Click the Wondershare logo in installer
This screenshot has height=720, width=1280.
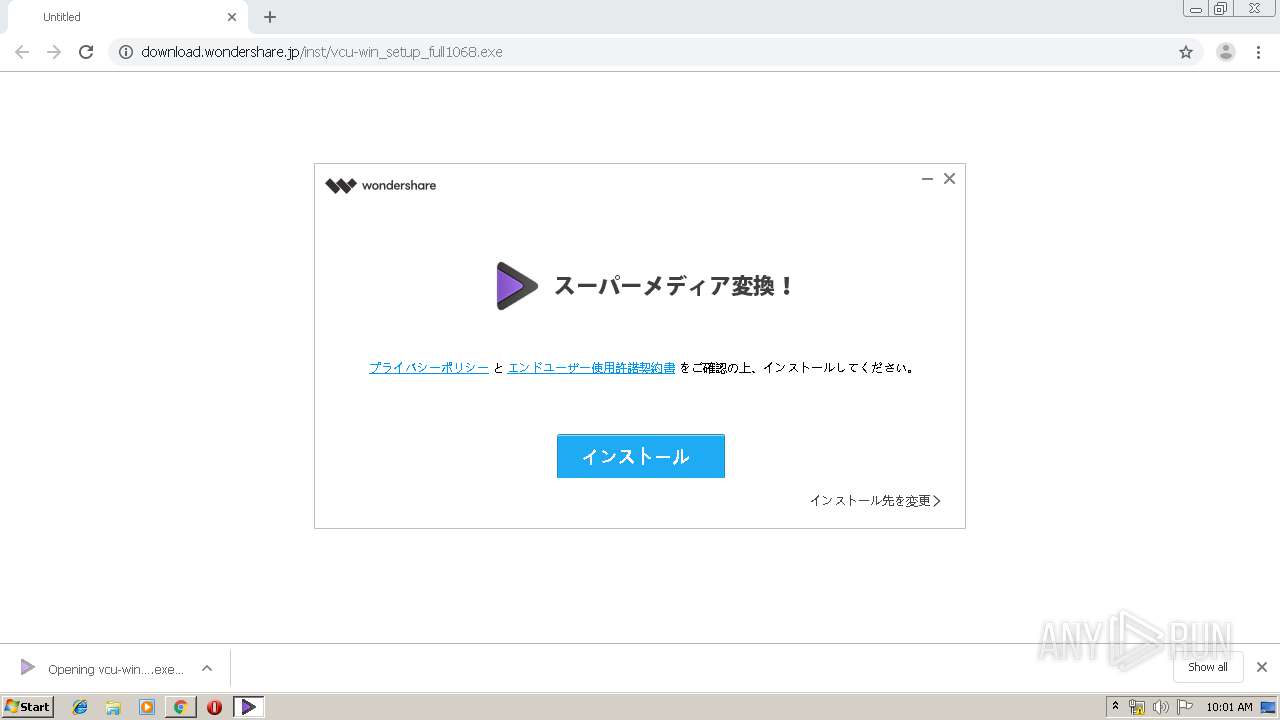point(381,185)
